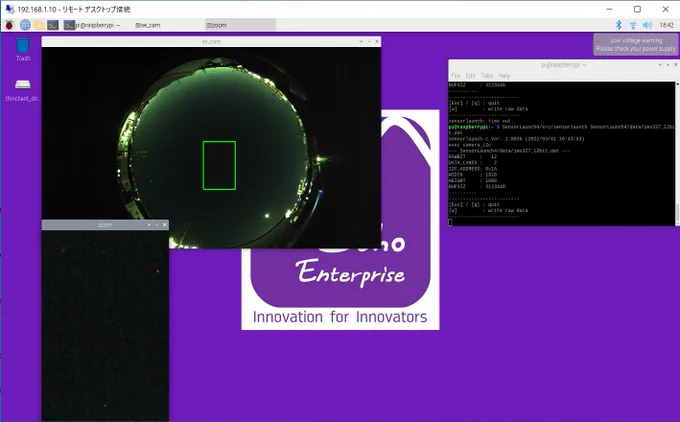Close the zoom window
The width and height of the screenshot is (680, 422).
tap(165, 225)
